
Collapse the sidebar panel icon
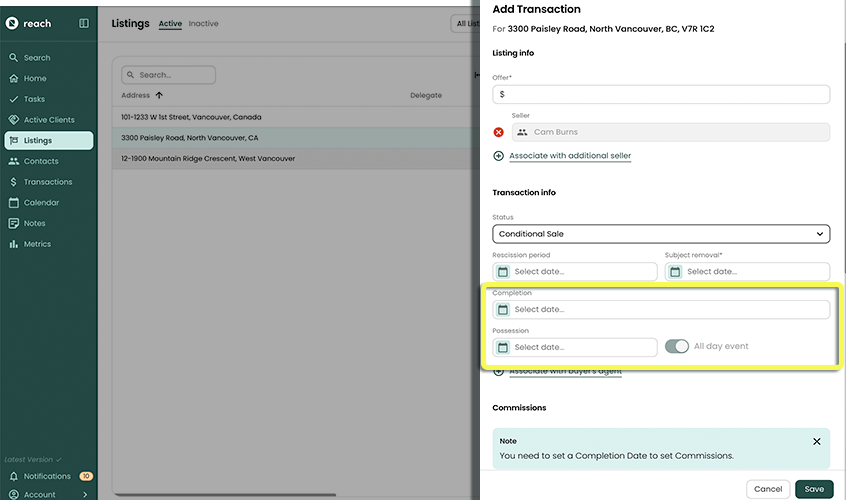pyautogui.click(x=84, y=23)
